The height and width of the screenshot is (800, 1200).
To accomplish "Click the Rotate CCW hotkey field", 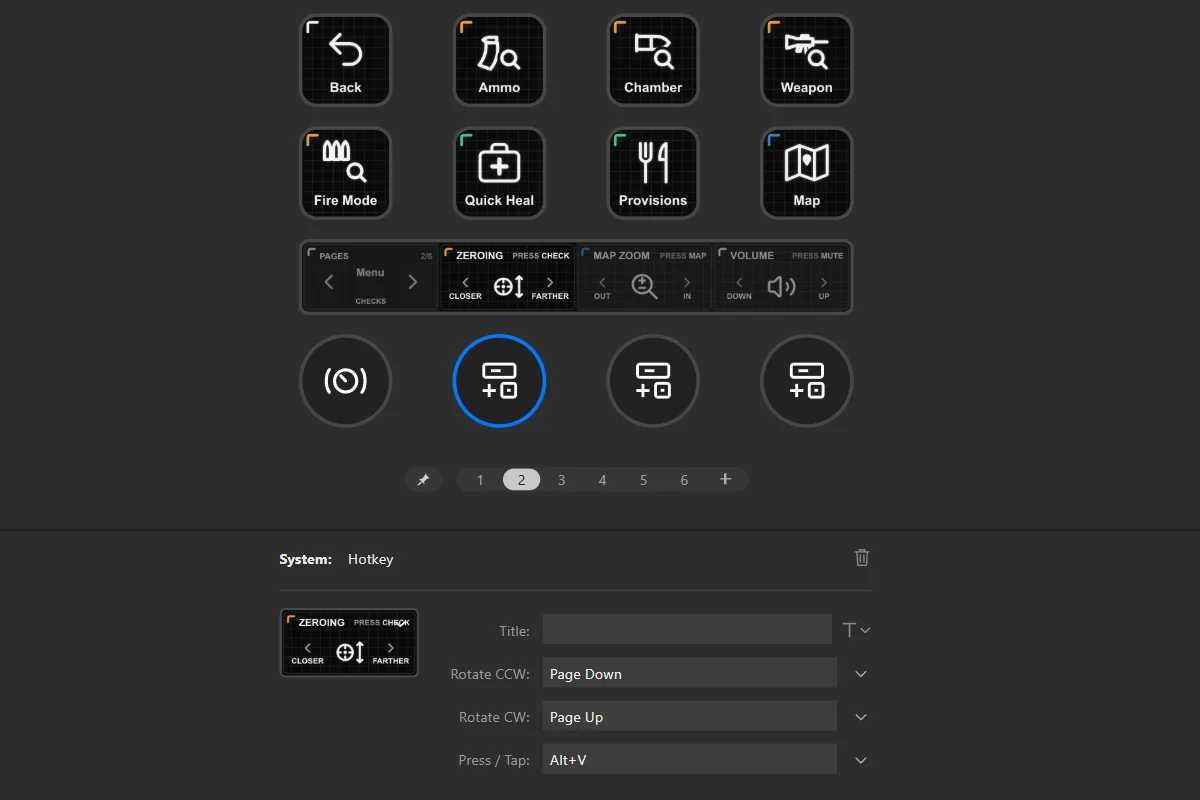I will 690,673.
